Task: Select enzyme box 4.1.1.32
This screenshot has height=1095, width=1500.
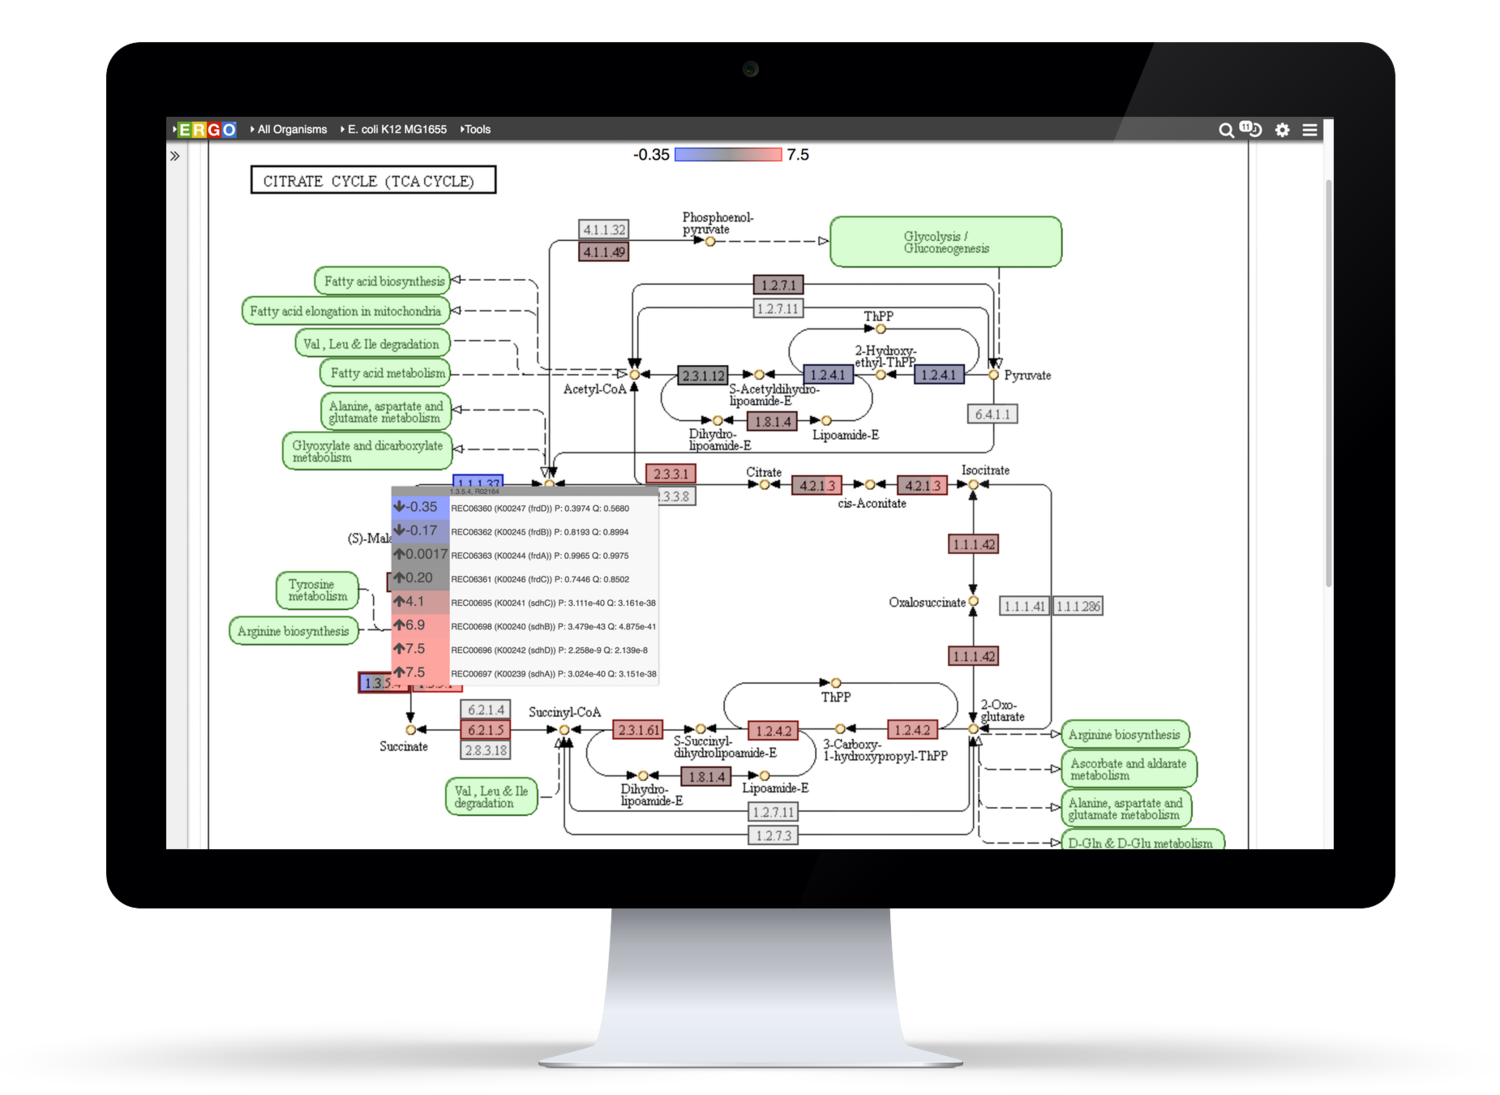Action: click(604, 230)
